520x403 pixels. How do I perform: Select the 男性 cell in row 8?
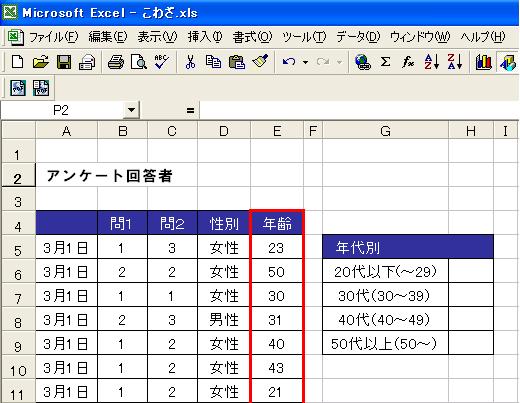(x=224, y=319)
